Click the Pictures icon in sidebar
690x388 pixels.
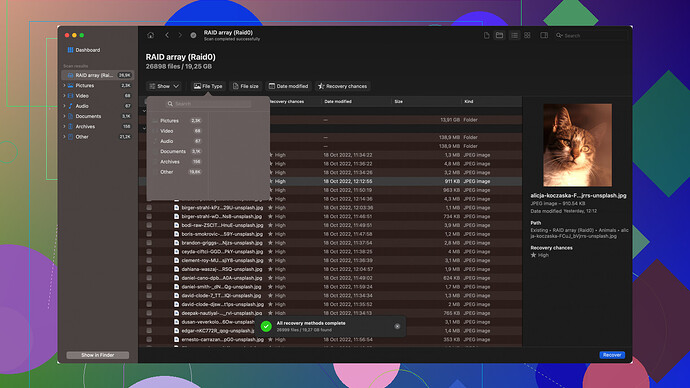point(70,85)
